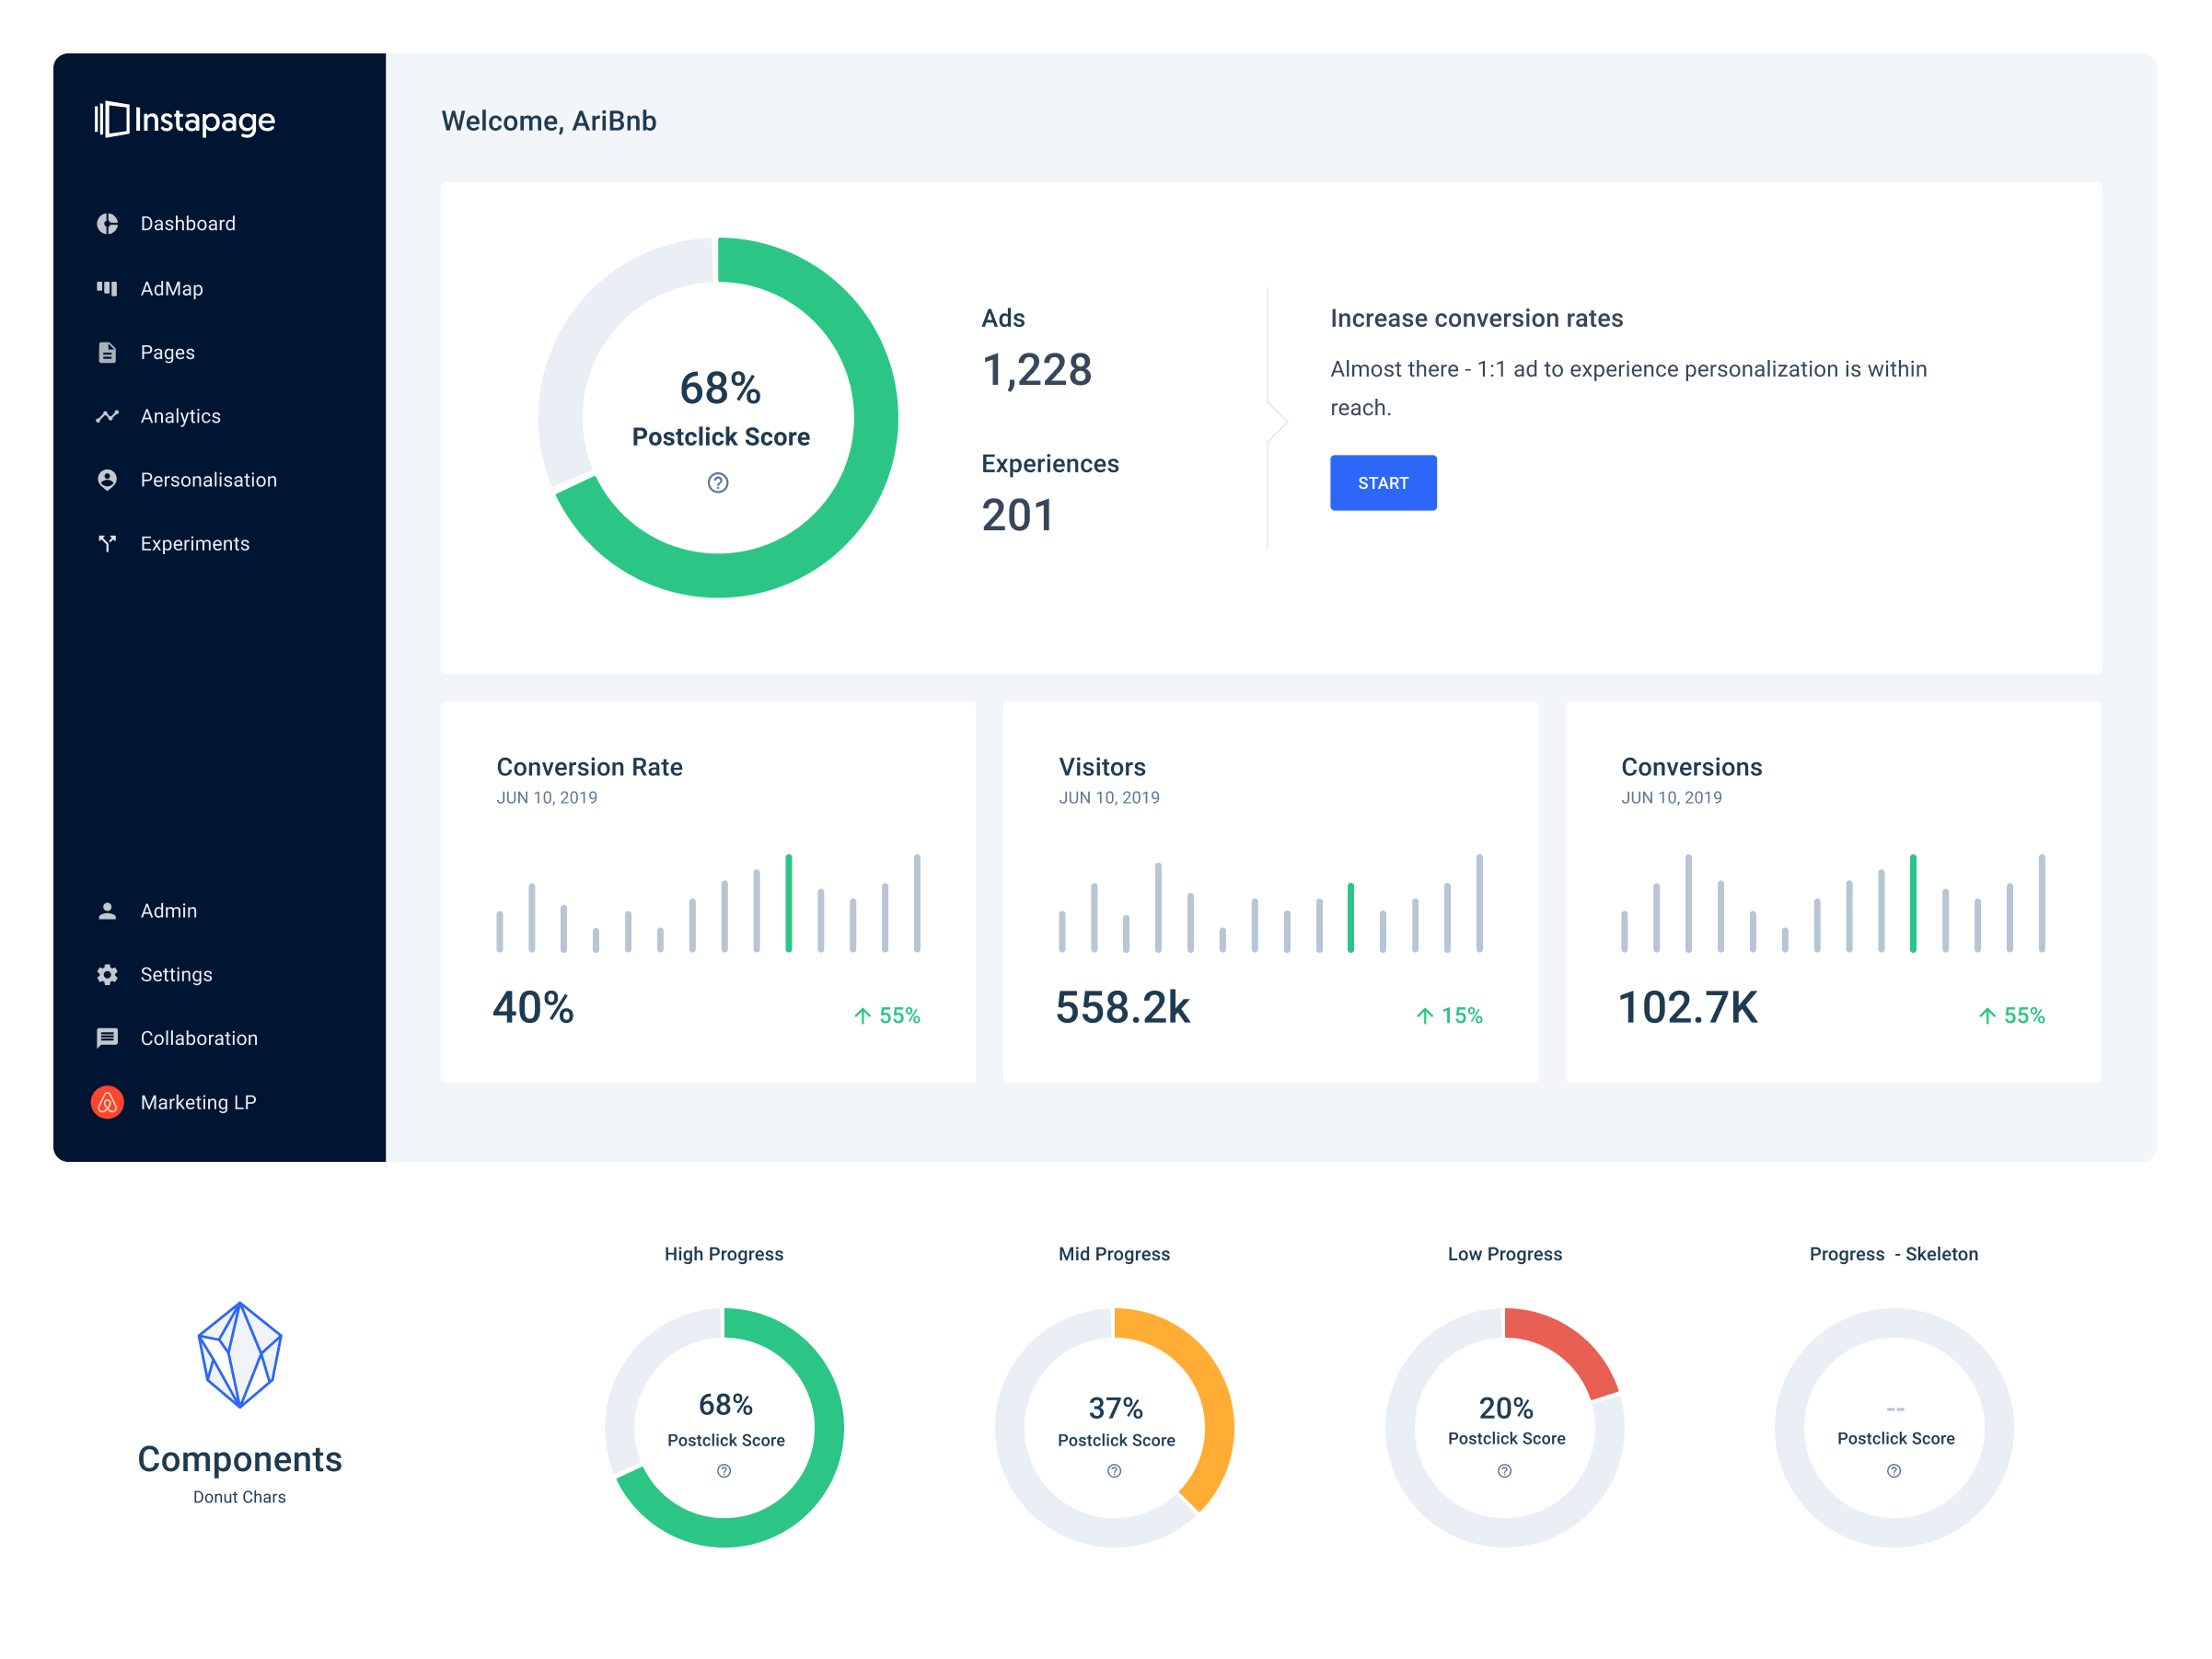Click the Personalisation user circle icon
Image resolution: width=2212 pixels, height=1659 pixels.
pos(107,480)
